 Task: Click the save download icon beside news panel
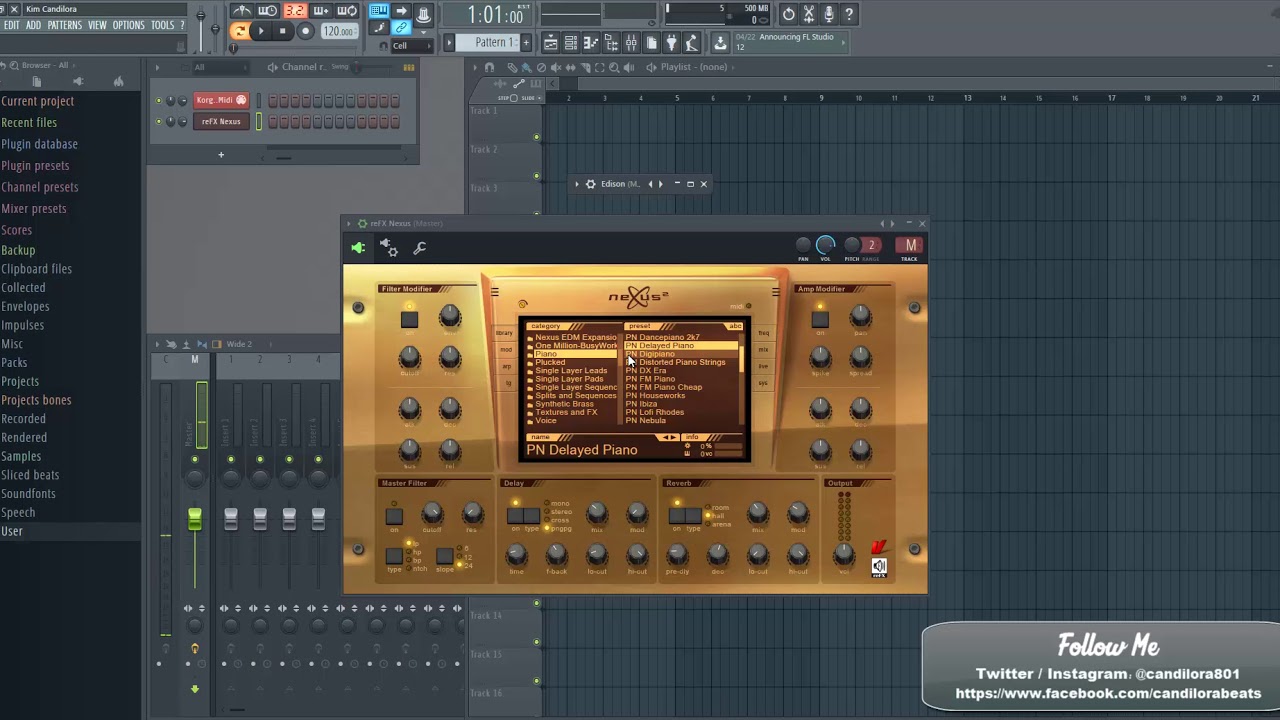(720, 42)
